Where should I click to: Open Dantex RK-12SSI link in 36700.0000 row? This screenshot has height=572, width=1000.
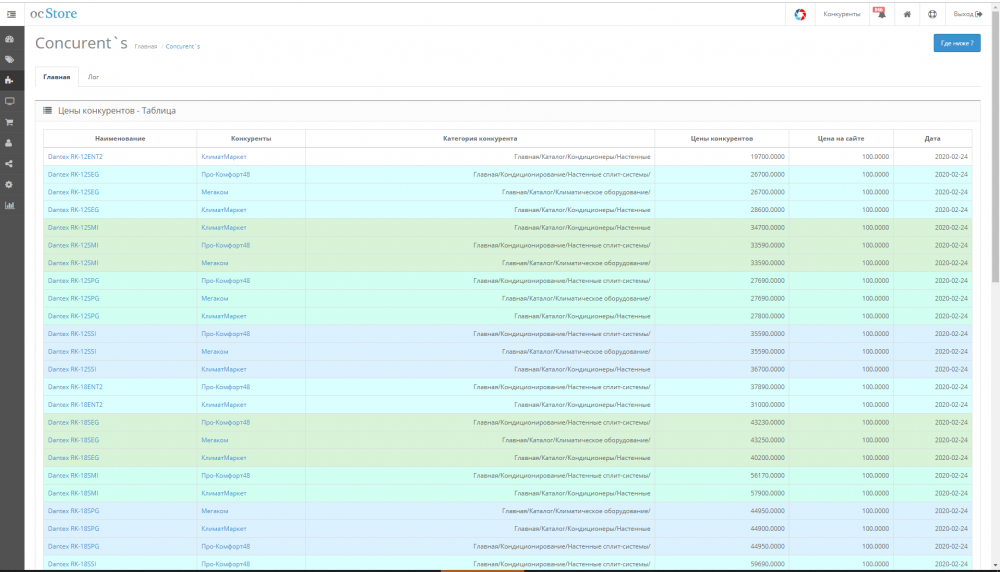click(x=72, y=369)
